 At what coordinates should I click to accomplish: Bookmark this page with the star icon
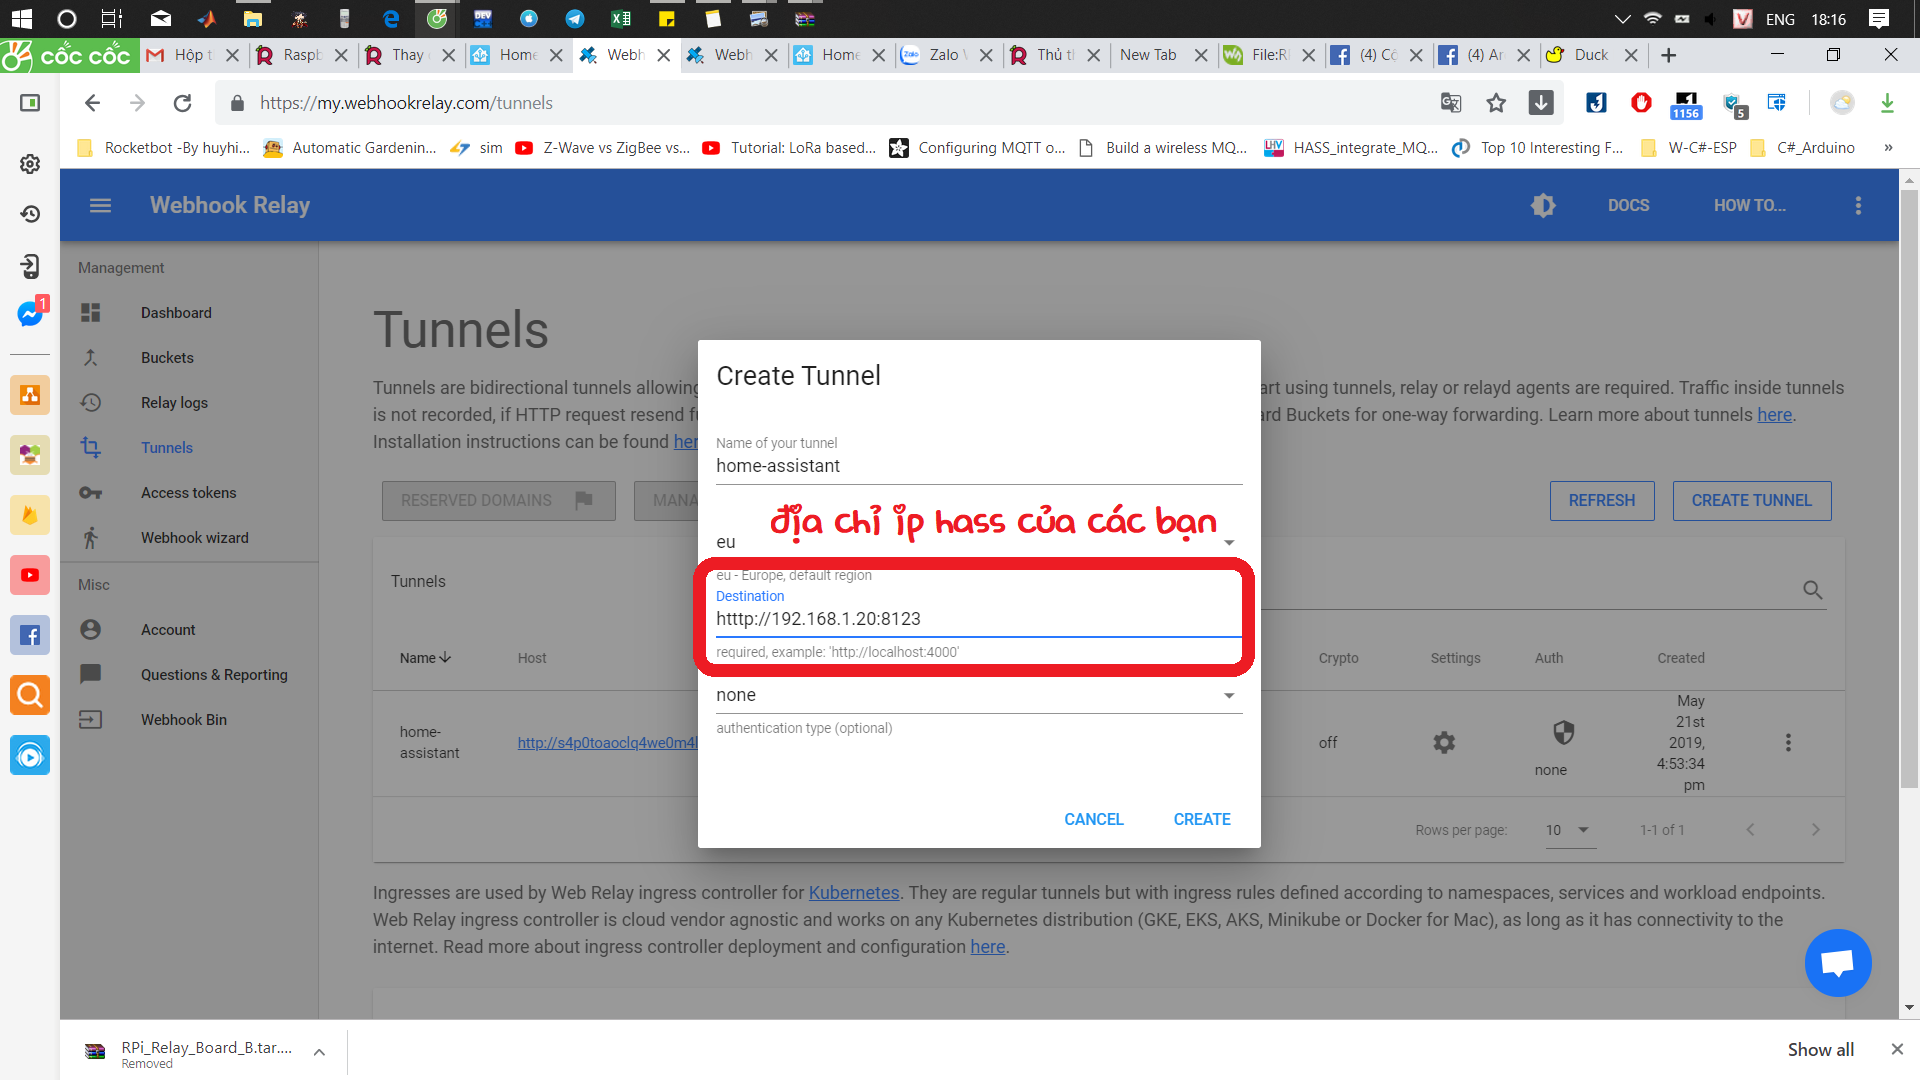[1496, 102]
